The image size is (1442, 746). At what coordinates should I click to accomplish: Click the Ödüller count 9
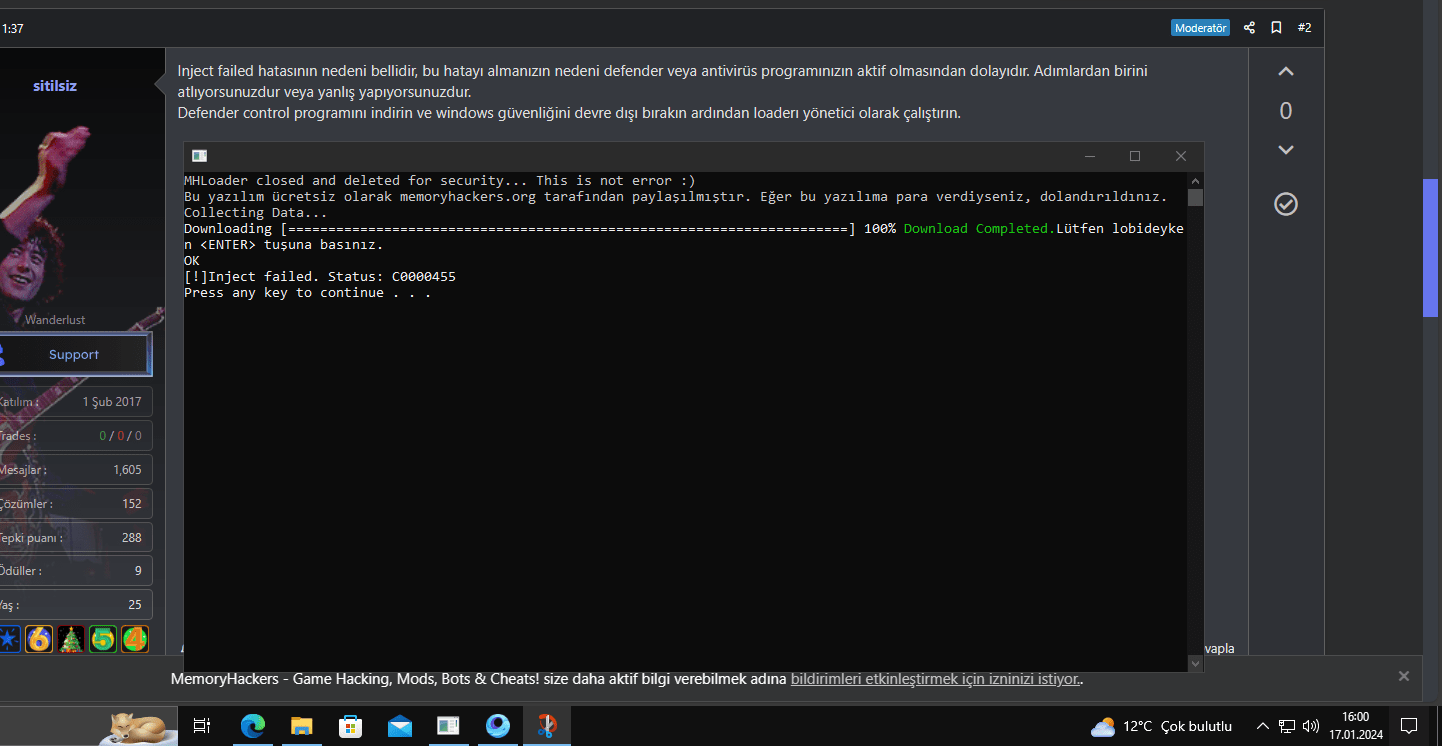click(x=138, y=572)
